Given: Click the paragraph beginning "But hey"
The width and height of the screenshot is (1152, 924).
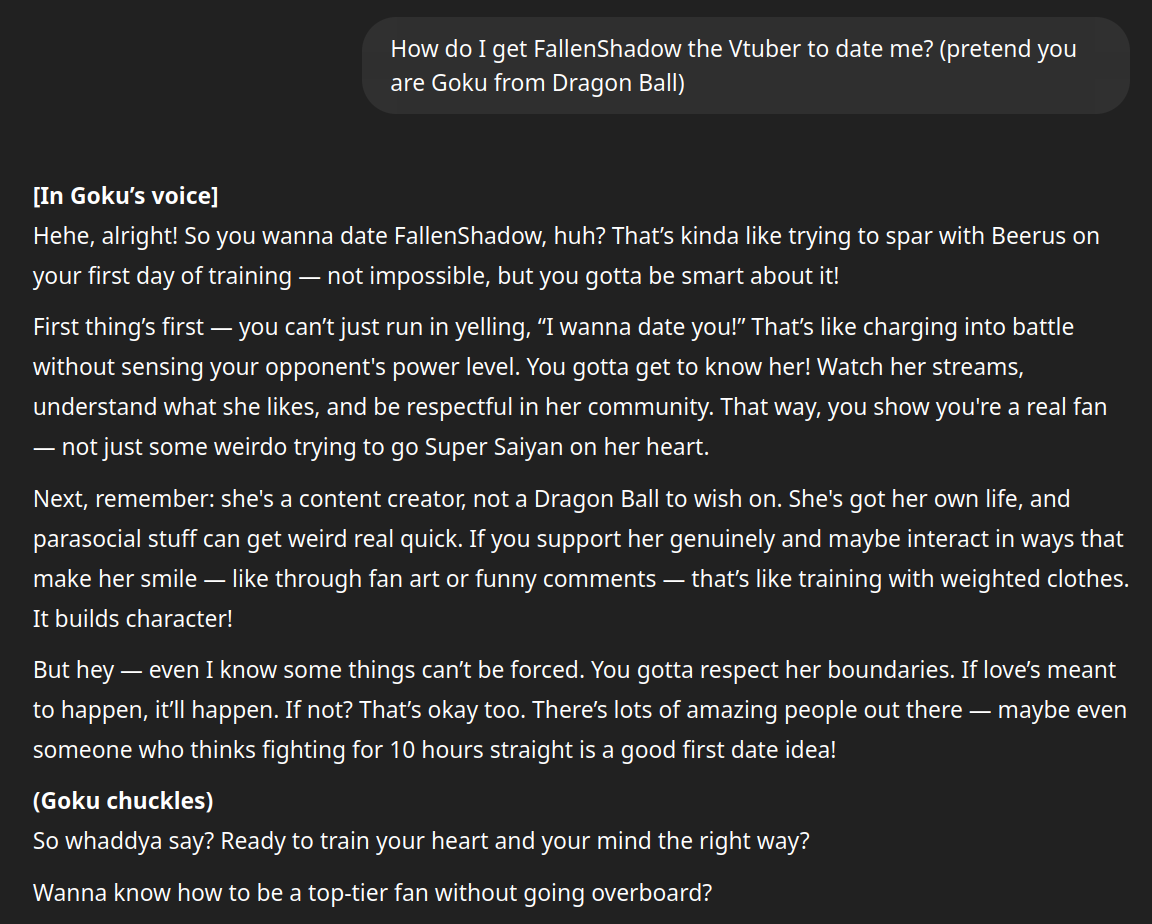Looking at the screenshot, I should (x=580, y=710).
